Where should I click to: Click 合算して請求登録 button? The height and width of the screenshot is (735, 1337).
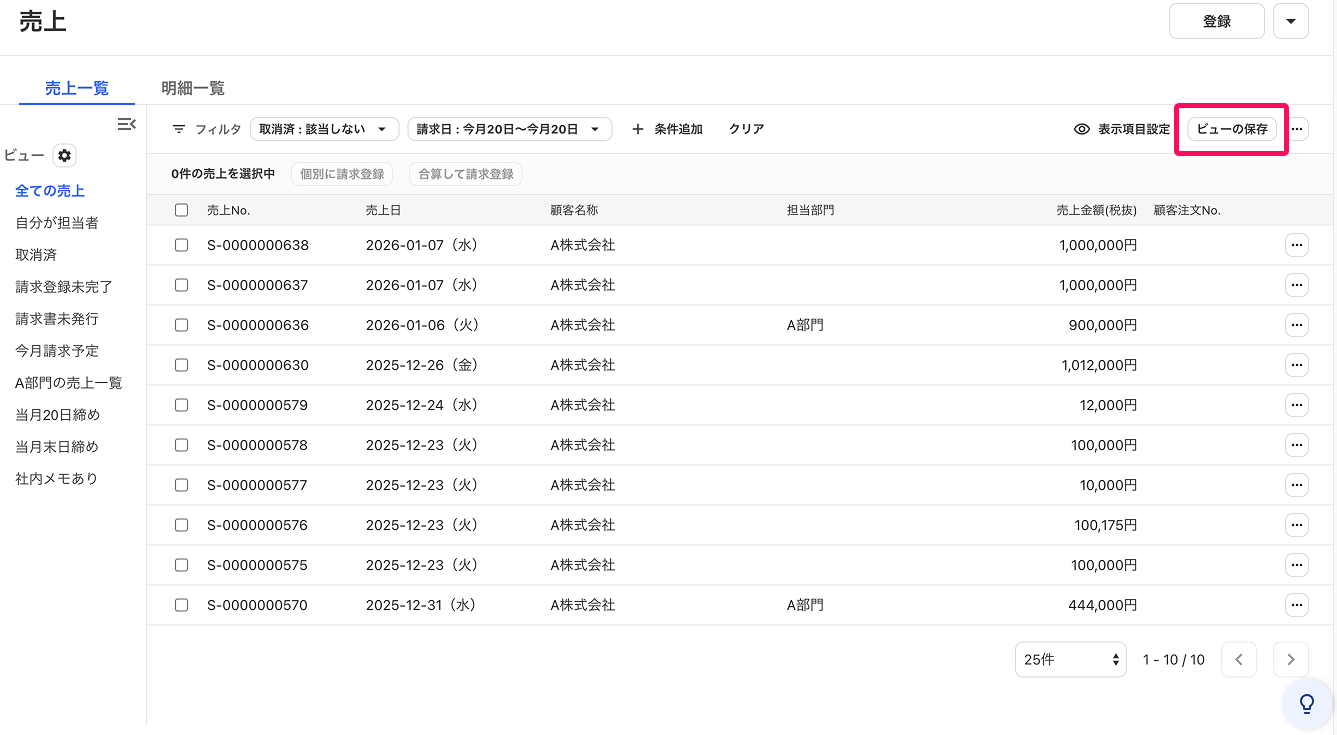466,174
